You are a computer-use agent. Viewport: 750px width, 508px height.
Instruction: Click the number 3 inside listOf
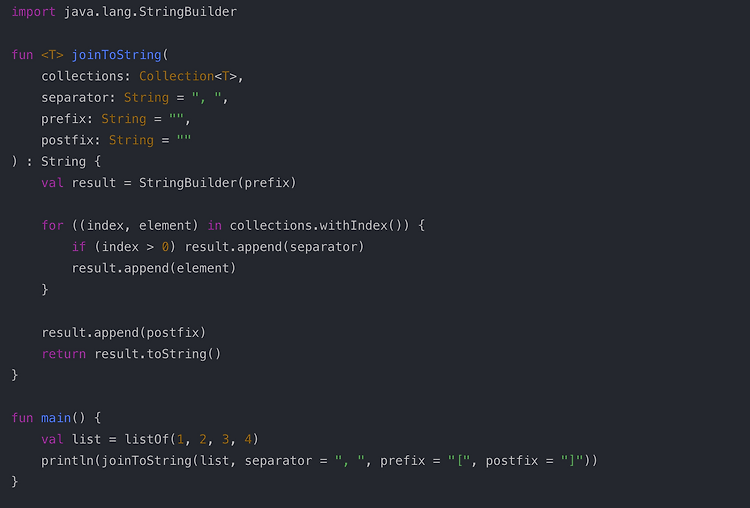[x=225, y=439]
